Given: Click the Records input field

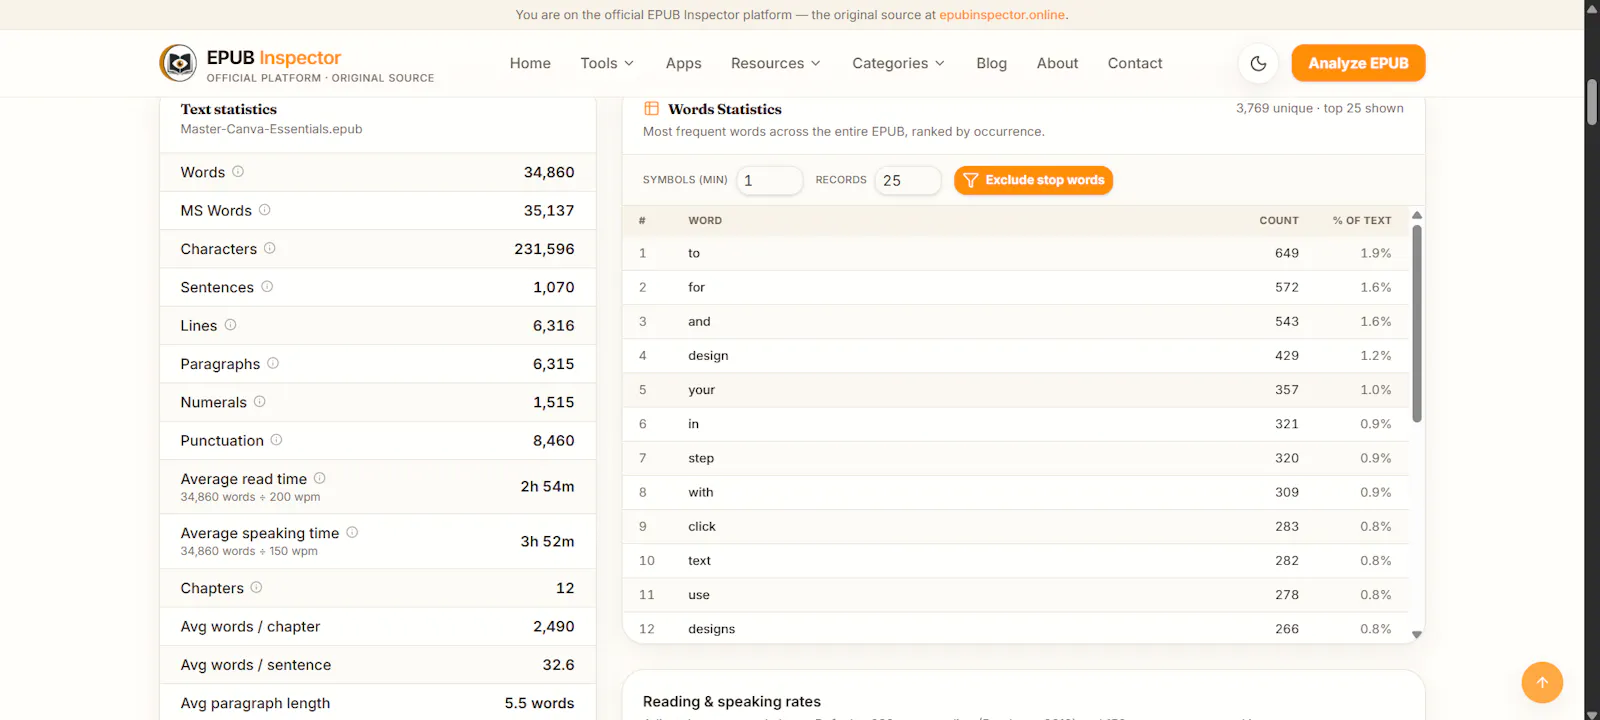Looking at the screenshot, I should pyautogui.click(x=907, y=180).
